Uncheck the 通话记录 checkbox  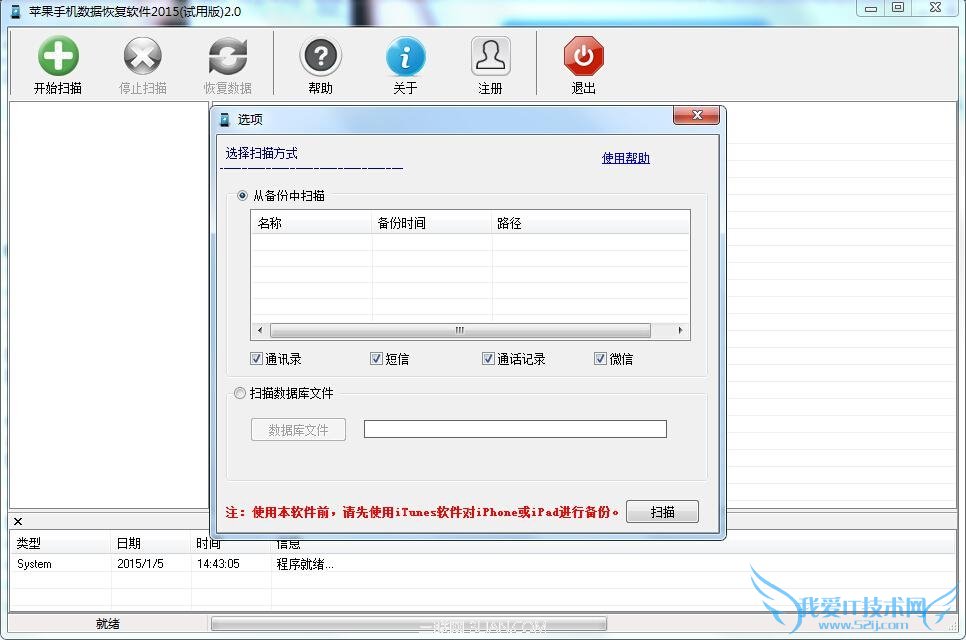click(488, 358)
